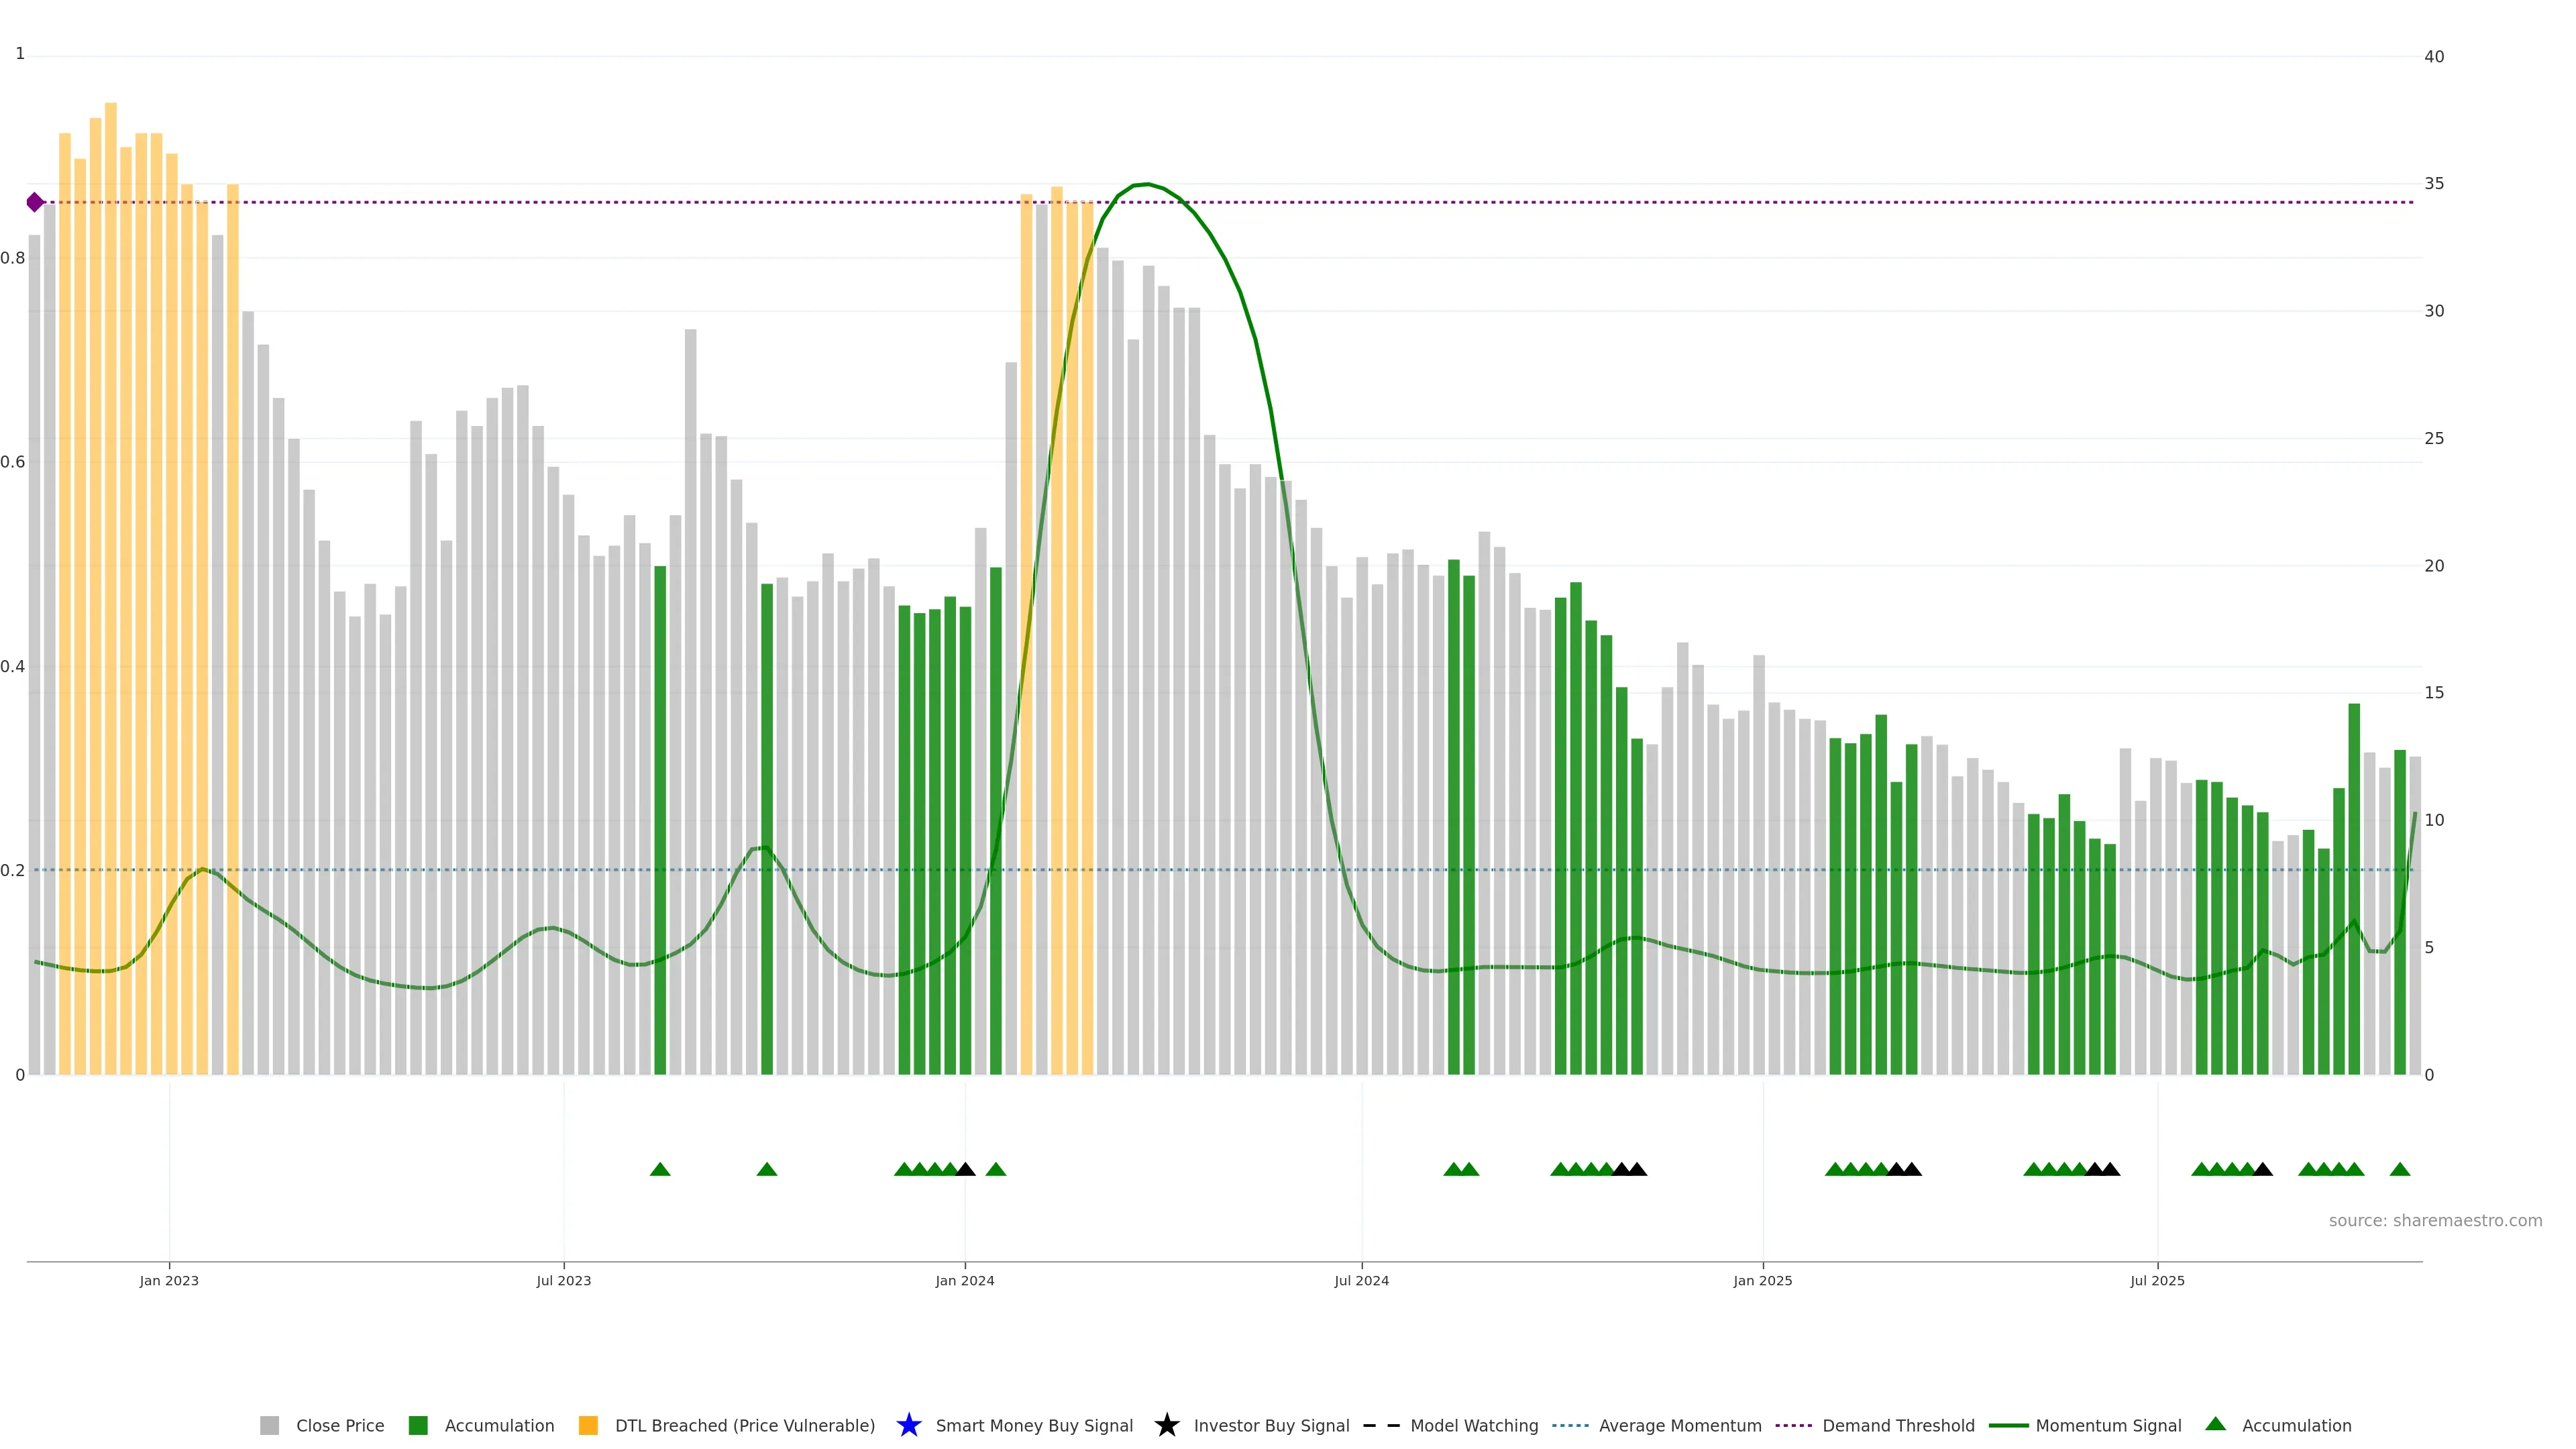The height and width of the screenshot is (1449, 2576).
Task: Click the orange DTL Breached legend square
Action: click(x=588, y=1425)
